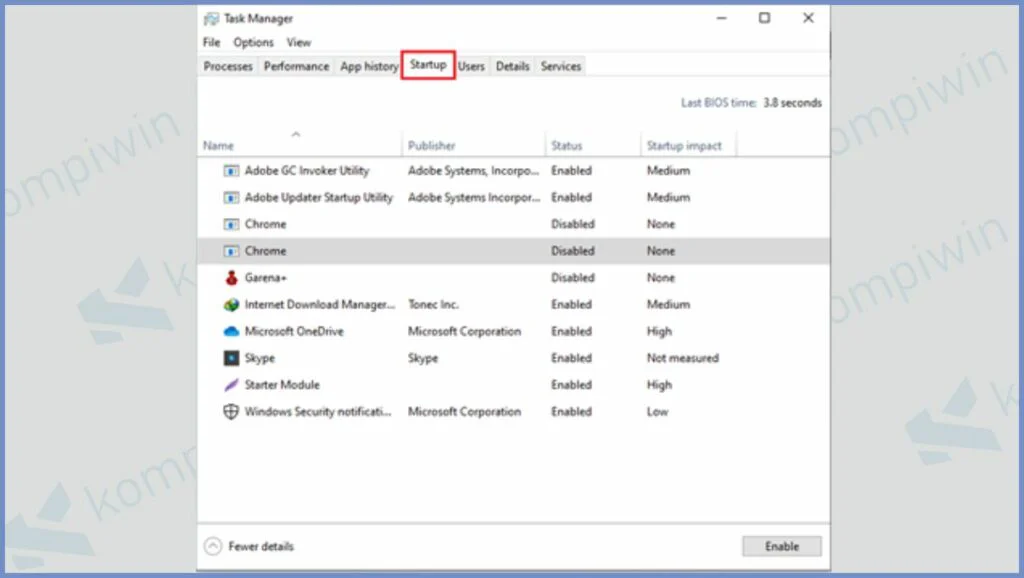Switch to the App history tab

pos(369,67)
